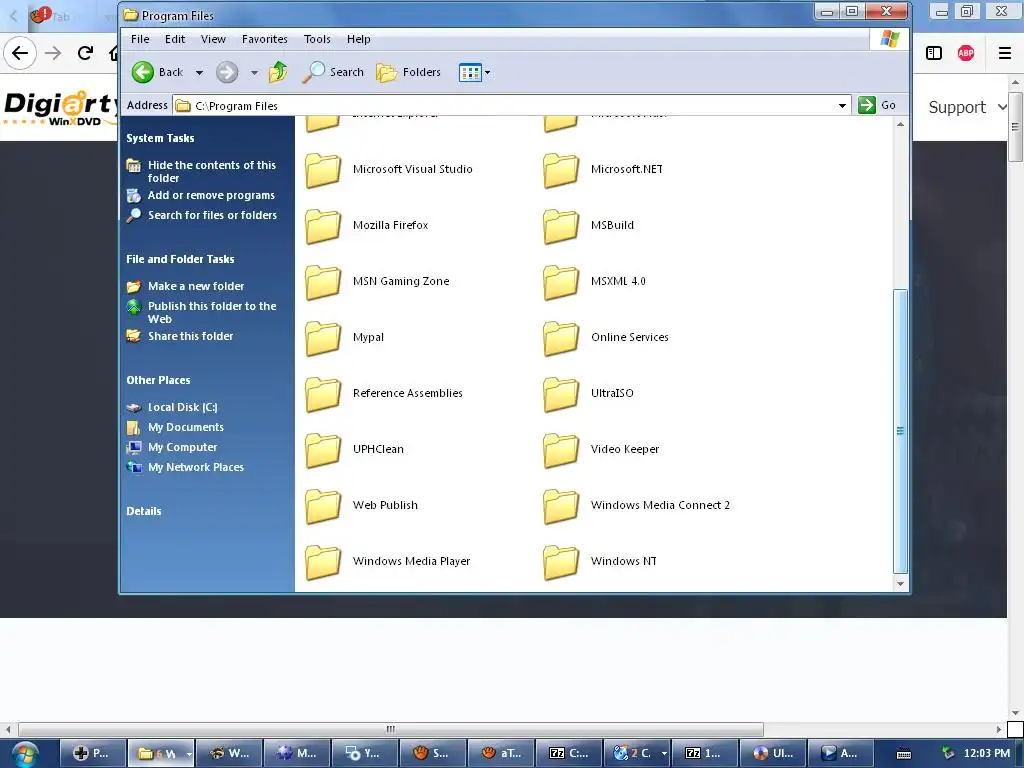Click Share this folder
This screenshot has height=768, width=1024.
tap(190, 336)
